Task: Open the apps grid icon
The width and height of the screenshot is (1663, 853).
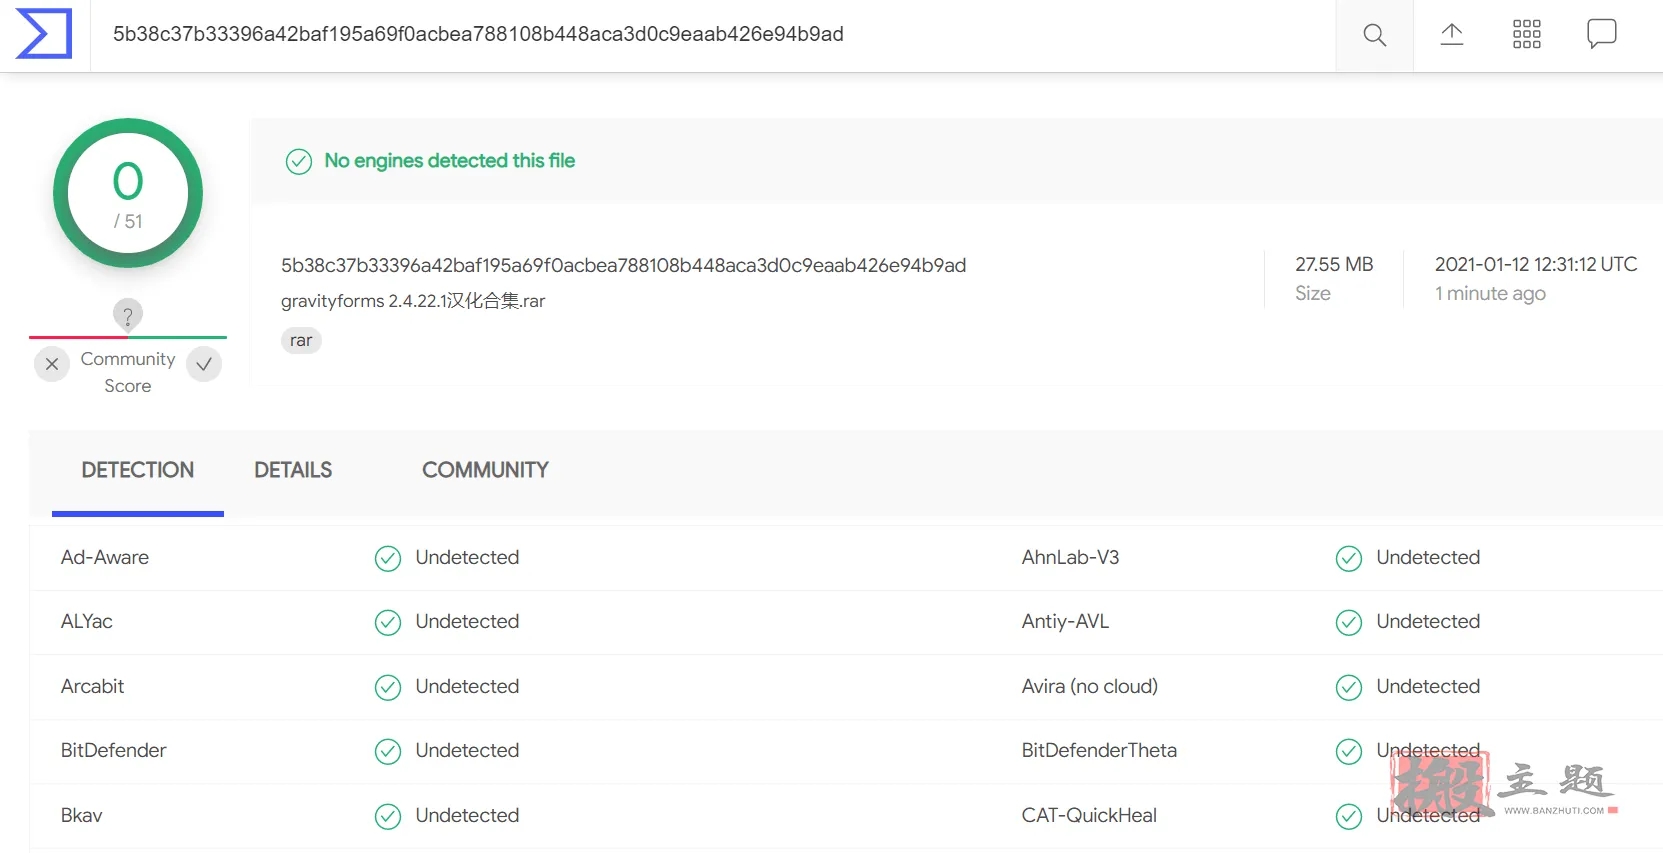Action: pos(1527,35)
